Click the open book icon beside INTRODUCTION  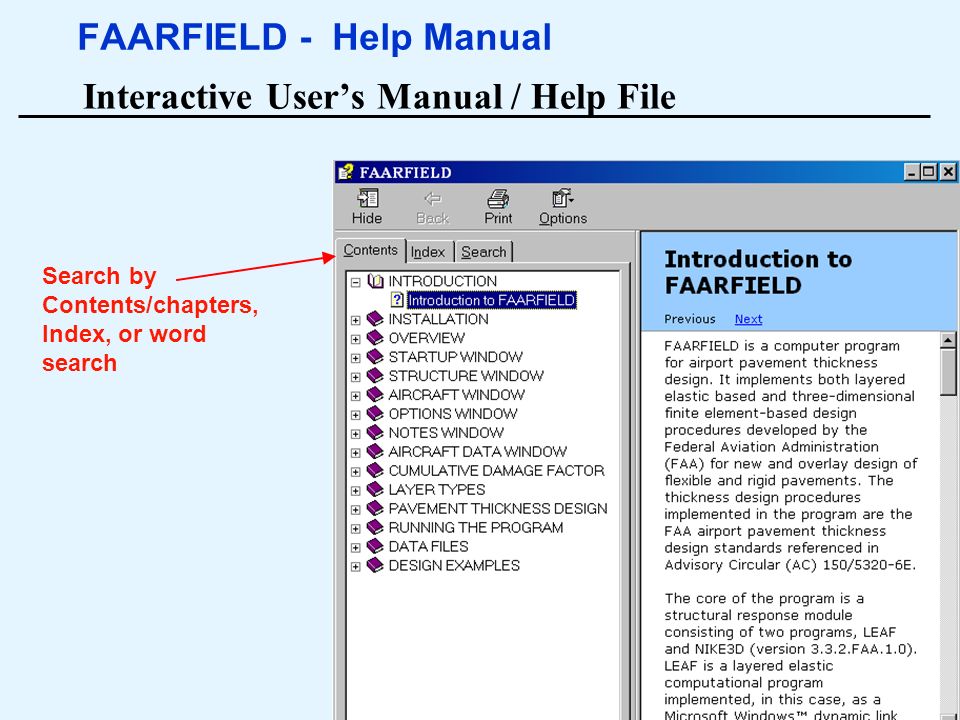pos(375,282)
